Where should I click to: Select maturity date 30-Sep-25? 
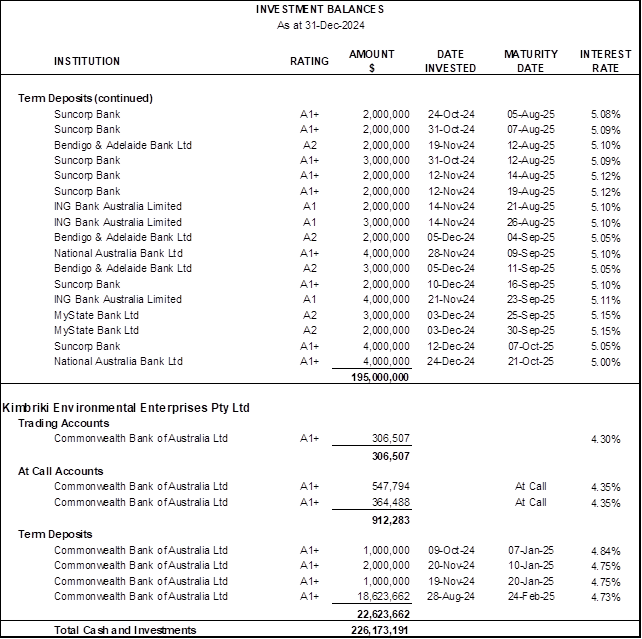531,330
